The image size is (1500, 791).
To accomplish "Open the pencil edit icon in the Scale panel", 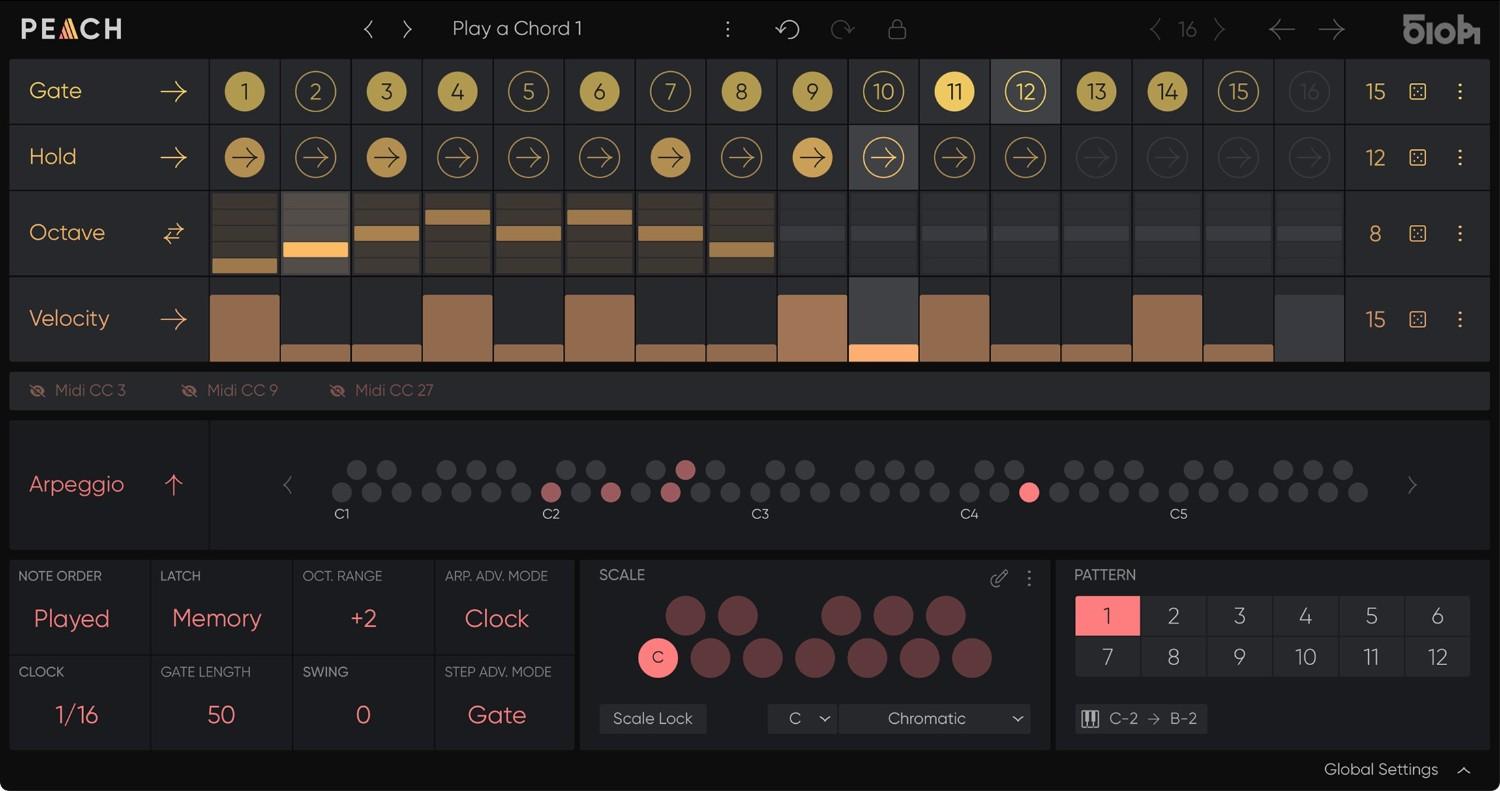I will [x=998, y=577].
